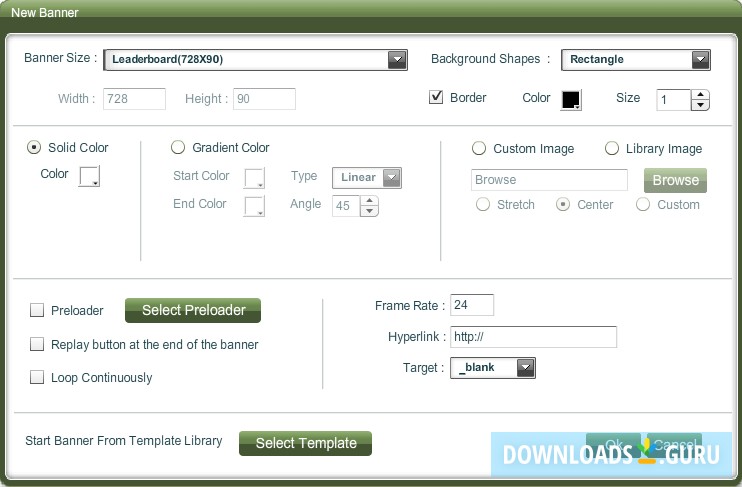
Task: Click the image Browse path field
Action: (x=549, y=180)
